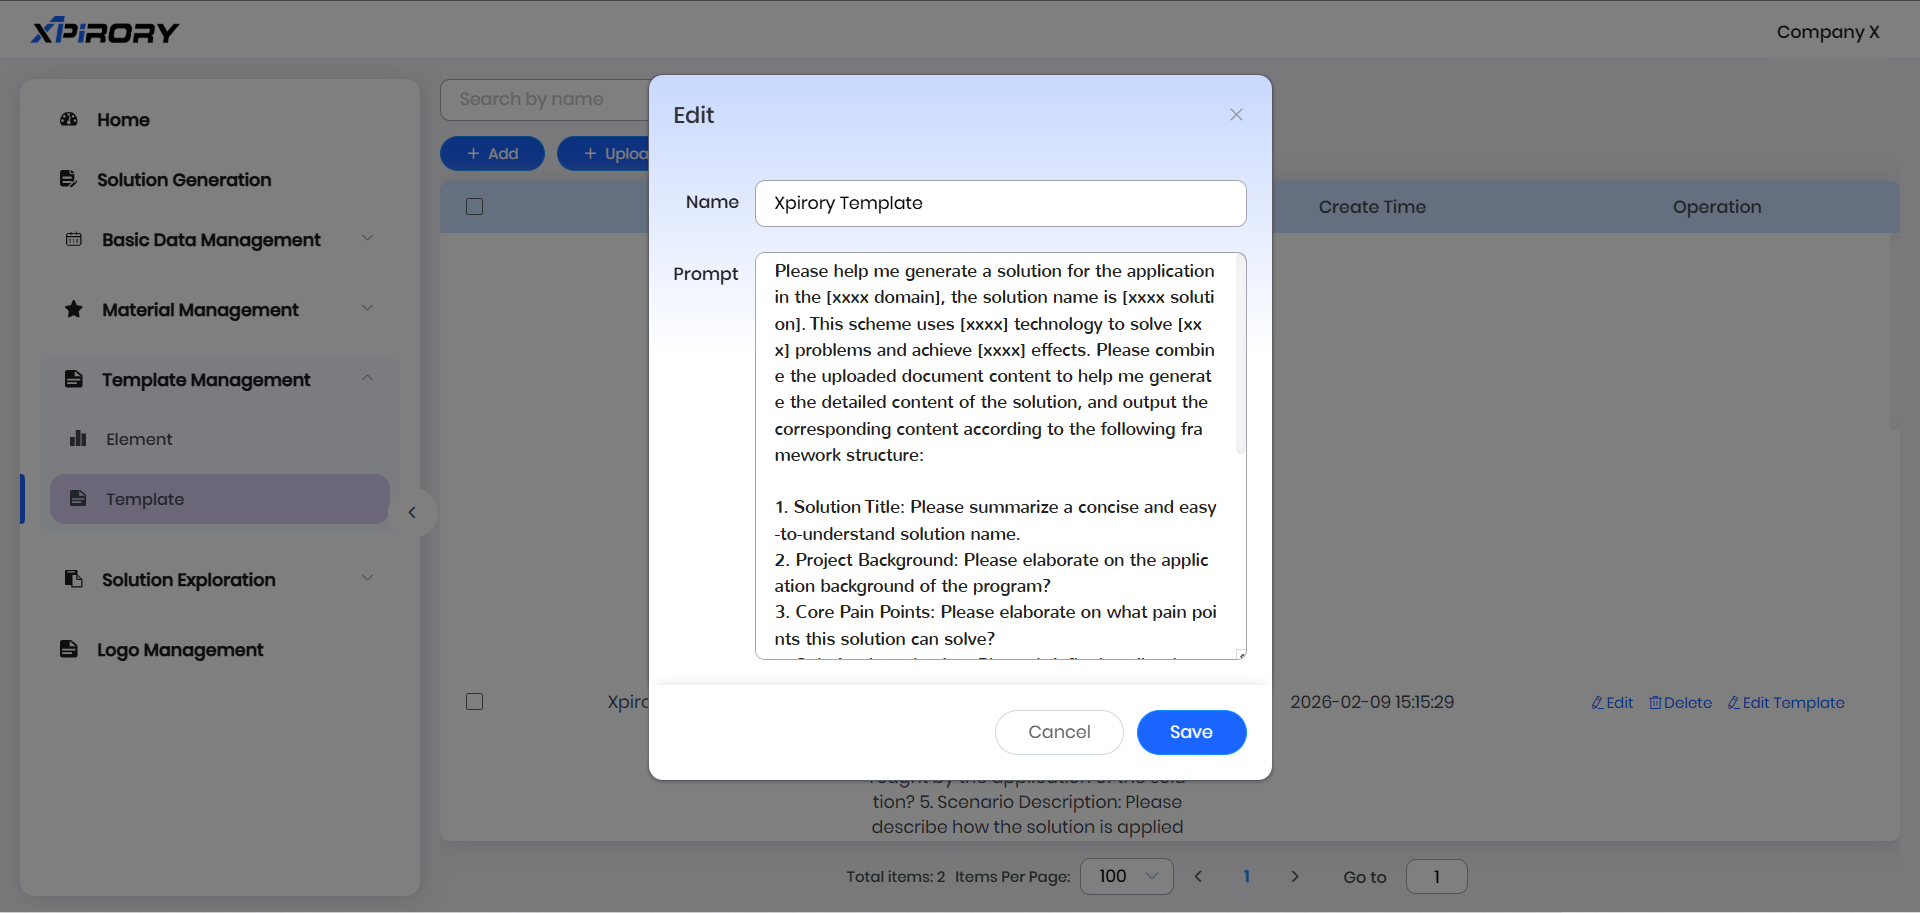Click the Name input field
Screen dimensions: 1920x913
(1000, 203)
